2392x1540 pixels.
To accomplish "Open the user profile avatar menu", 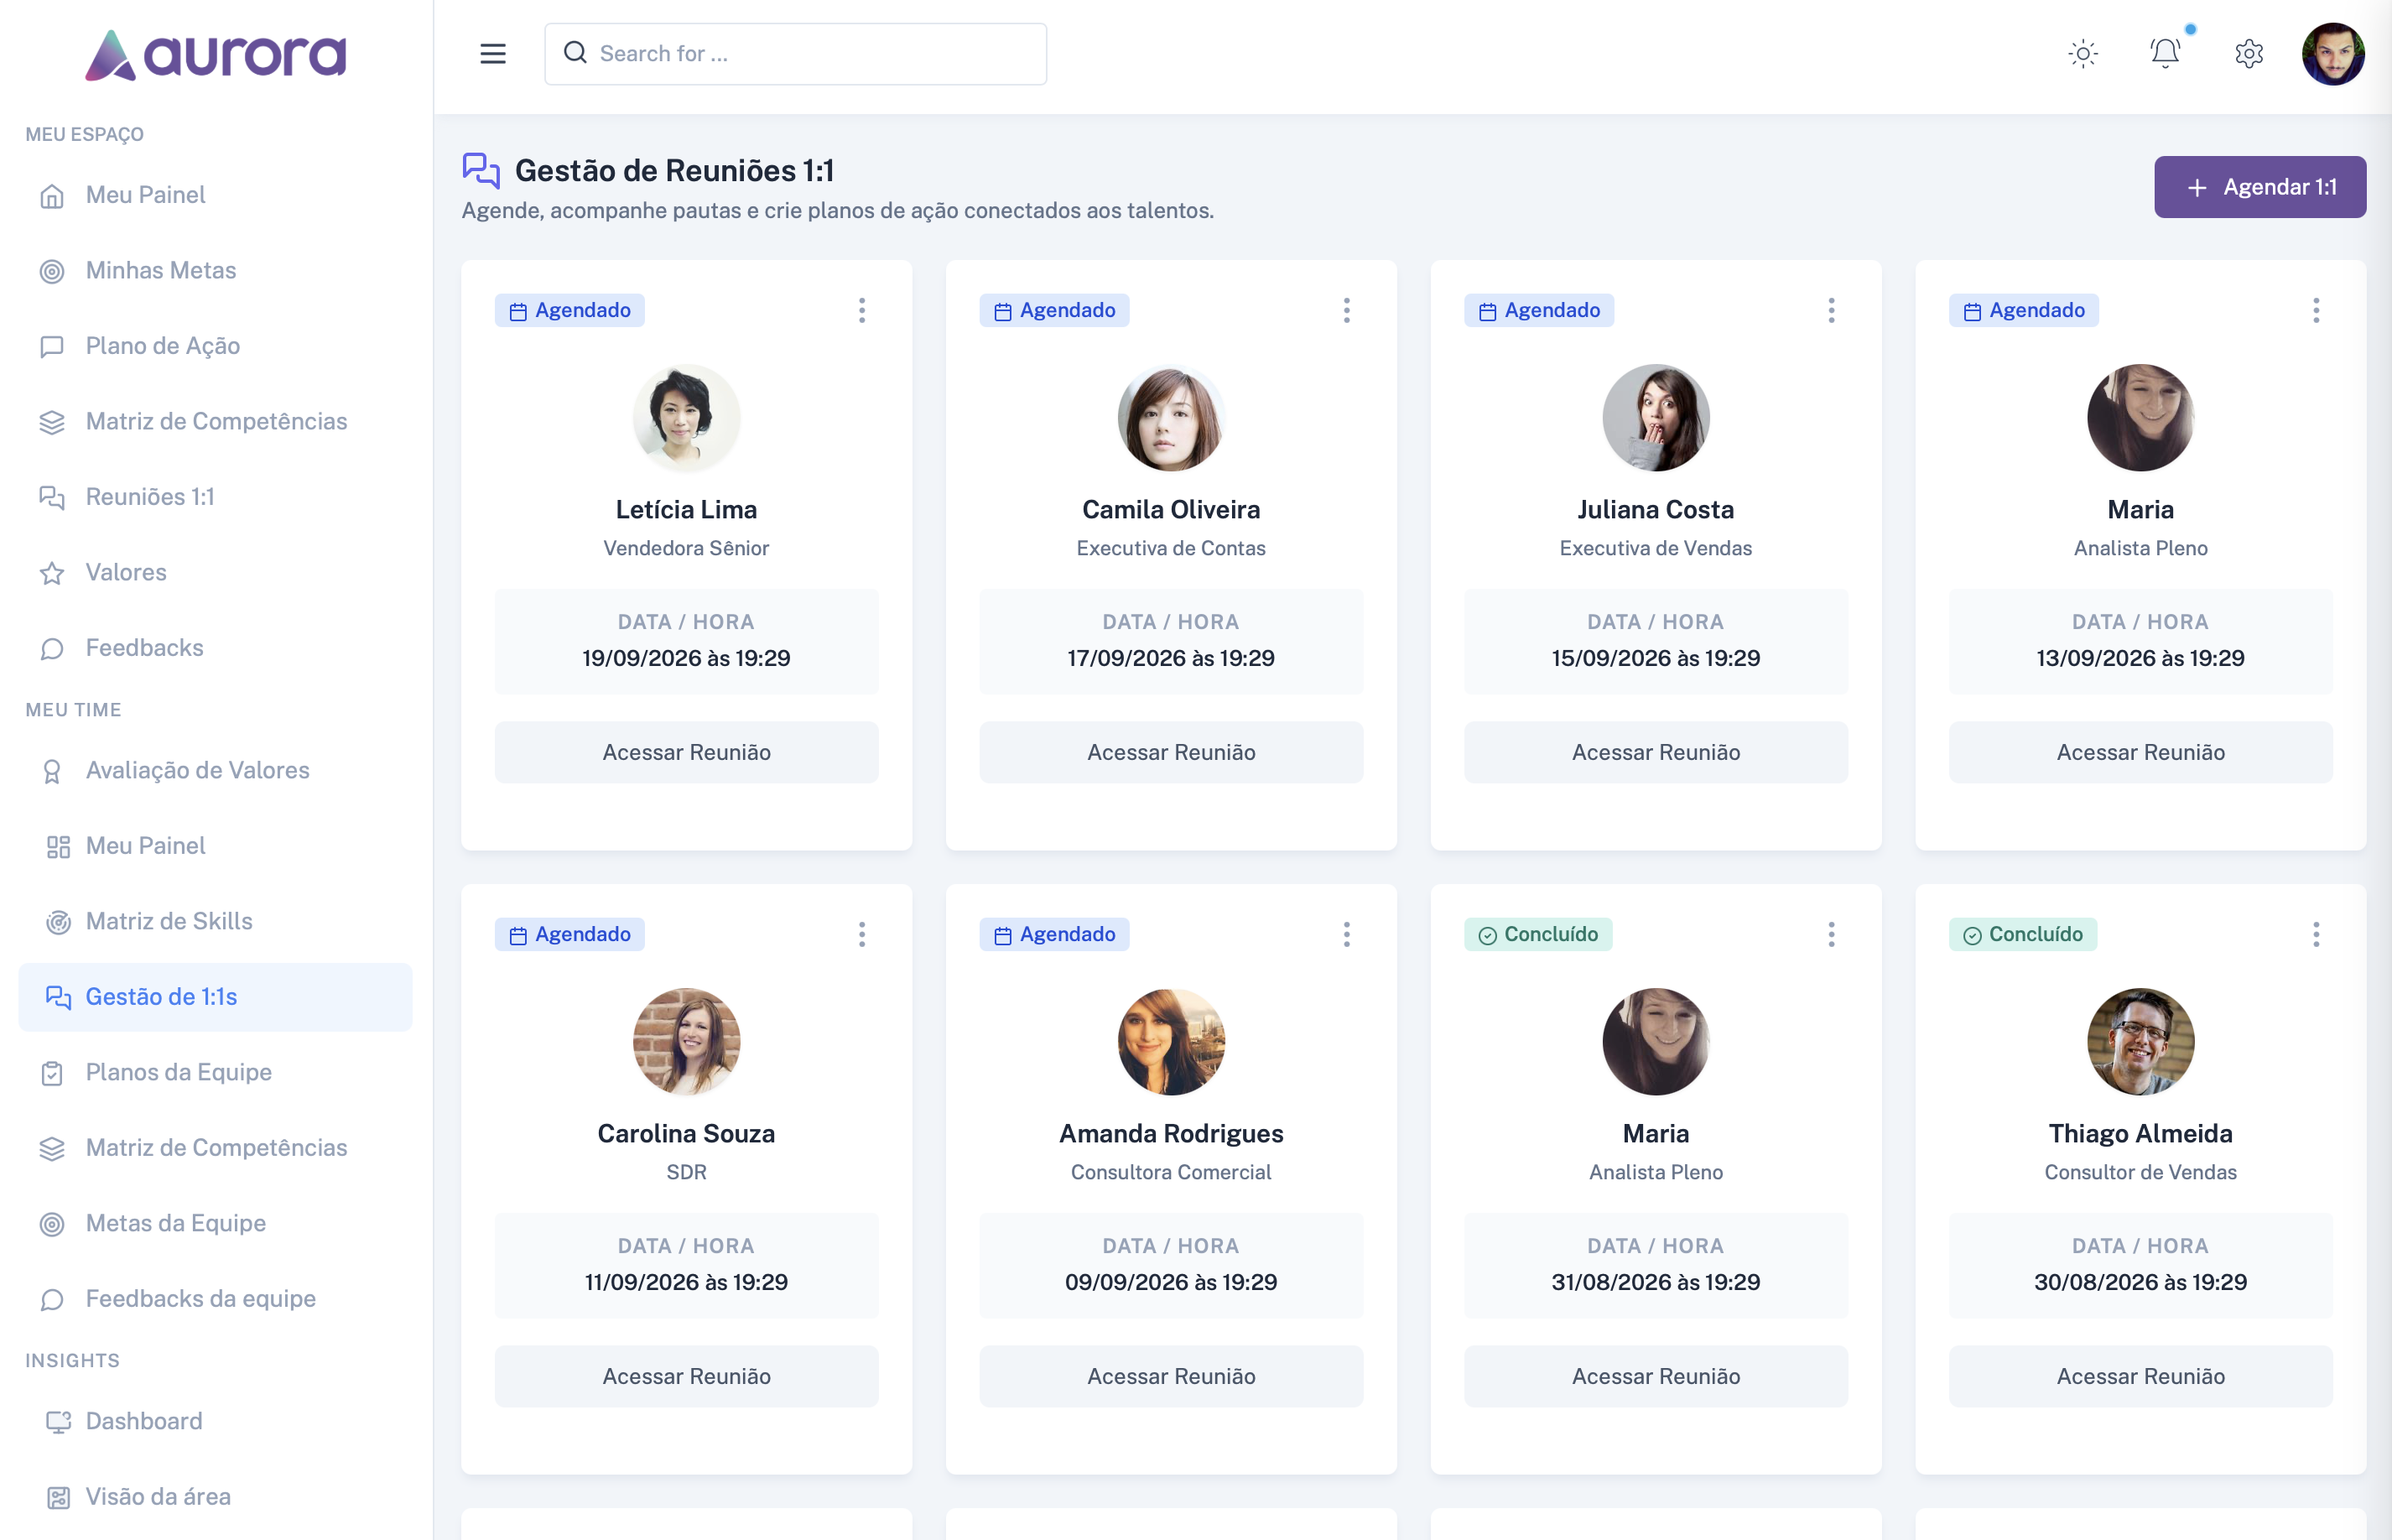I will click(2333, 54).
